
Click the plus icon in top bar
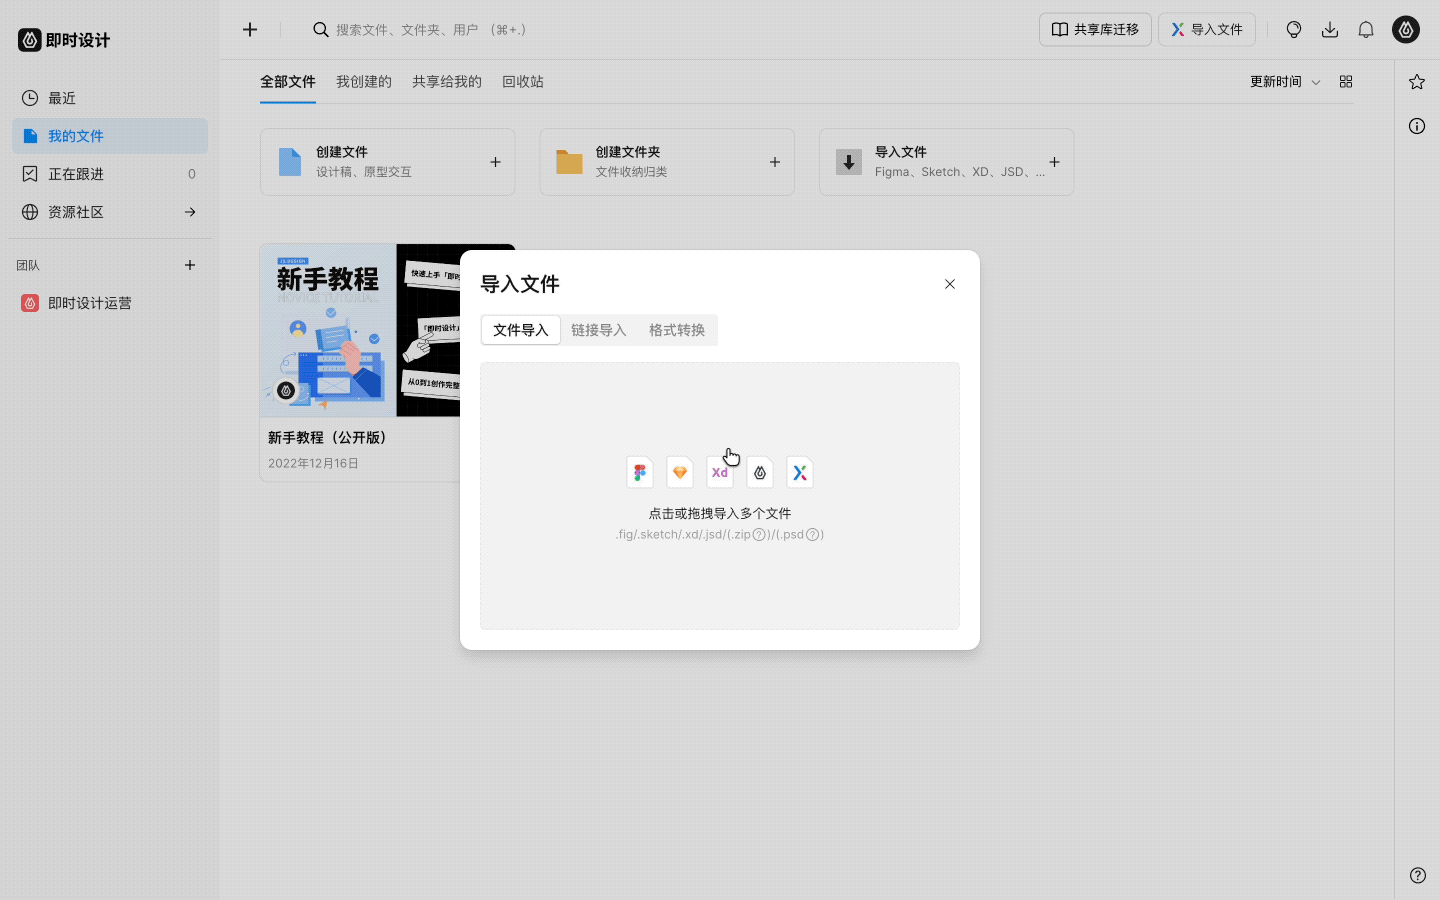pos(250,30)
